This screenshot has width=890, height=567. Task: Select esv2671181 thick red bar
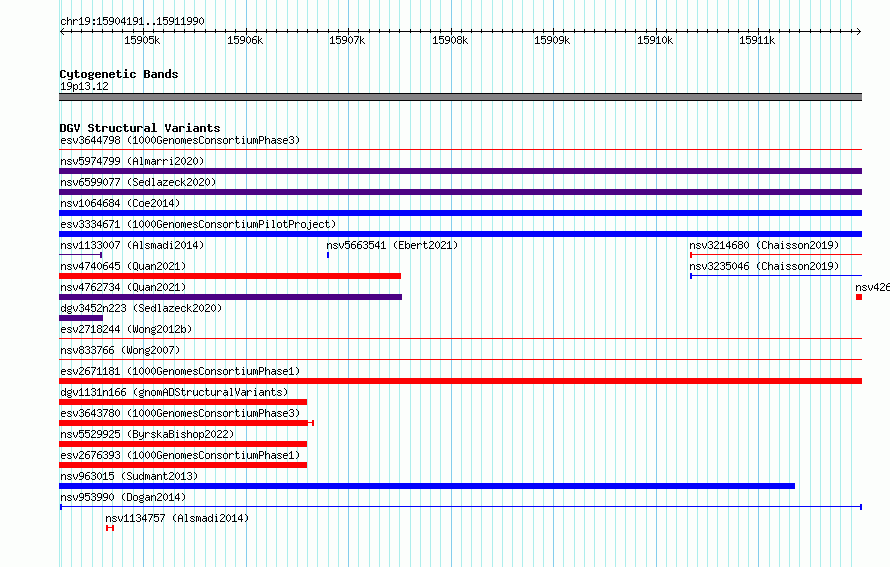460,381
